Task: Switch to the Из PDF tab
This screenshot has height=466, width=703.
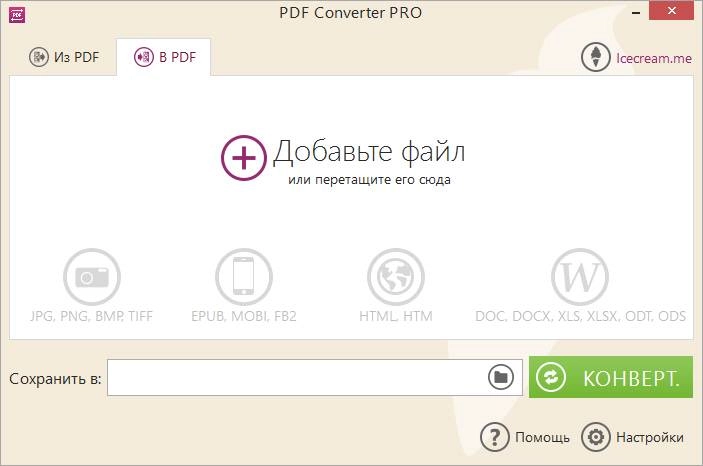Action: click(x=64, y=57)
